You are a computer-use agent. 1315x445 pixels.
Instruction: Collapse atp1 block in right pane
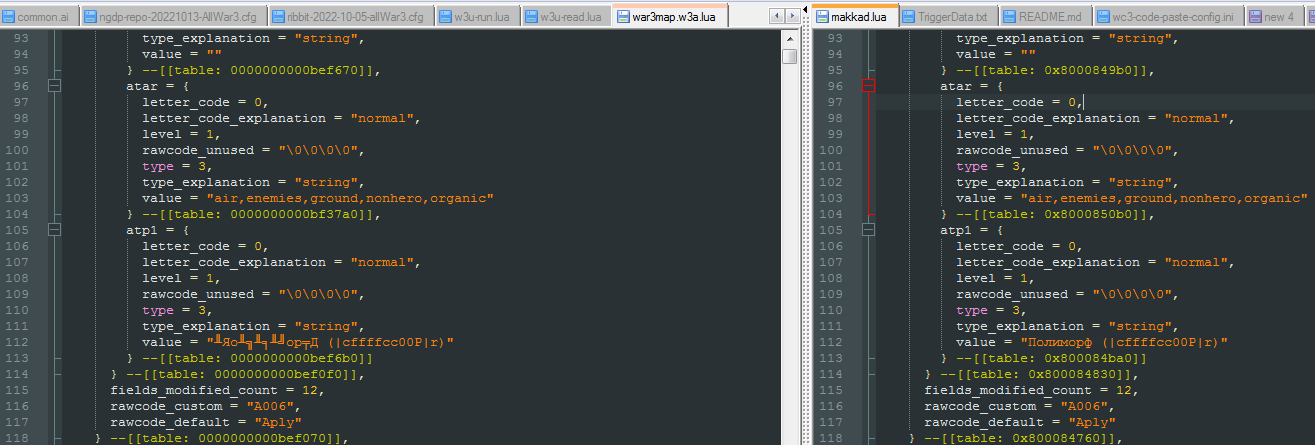coord(868,230)
